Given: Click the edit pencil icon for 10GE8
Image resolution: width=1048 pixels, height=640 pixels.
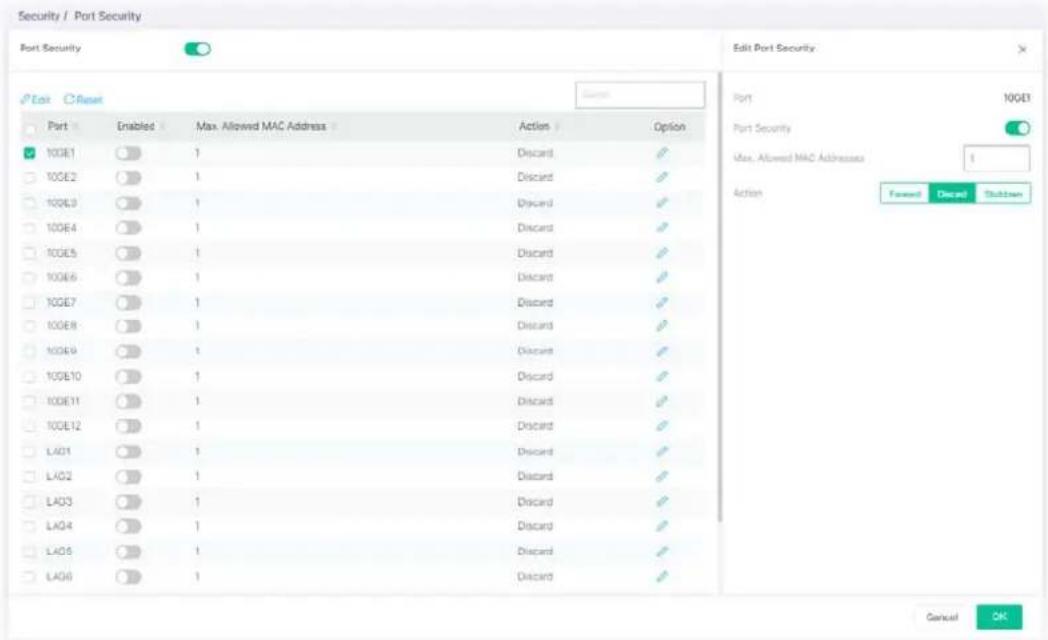Looking at the screenshot, I should click(662, 326).
